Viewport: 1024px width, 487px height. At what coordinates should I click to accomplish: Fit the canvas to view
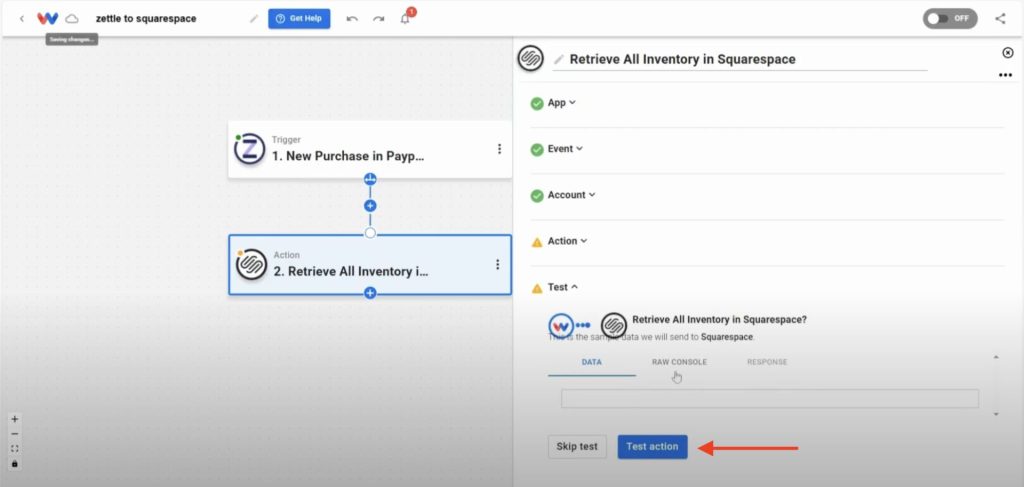15,449
